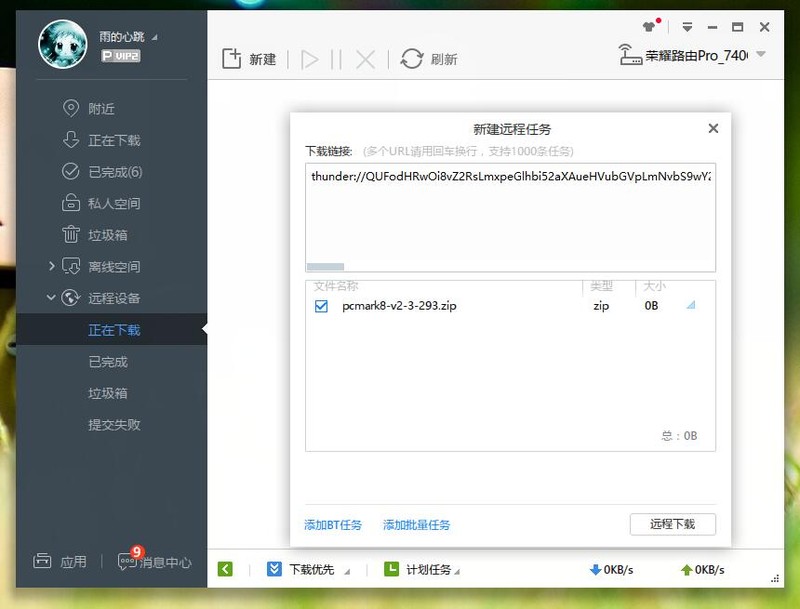
Task: Open the 应用 apps icon
Action: pos(41,563)
